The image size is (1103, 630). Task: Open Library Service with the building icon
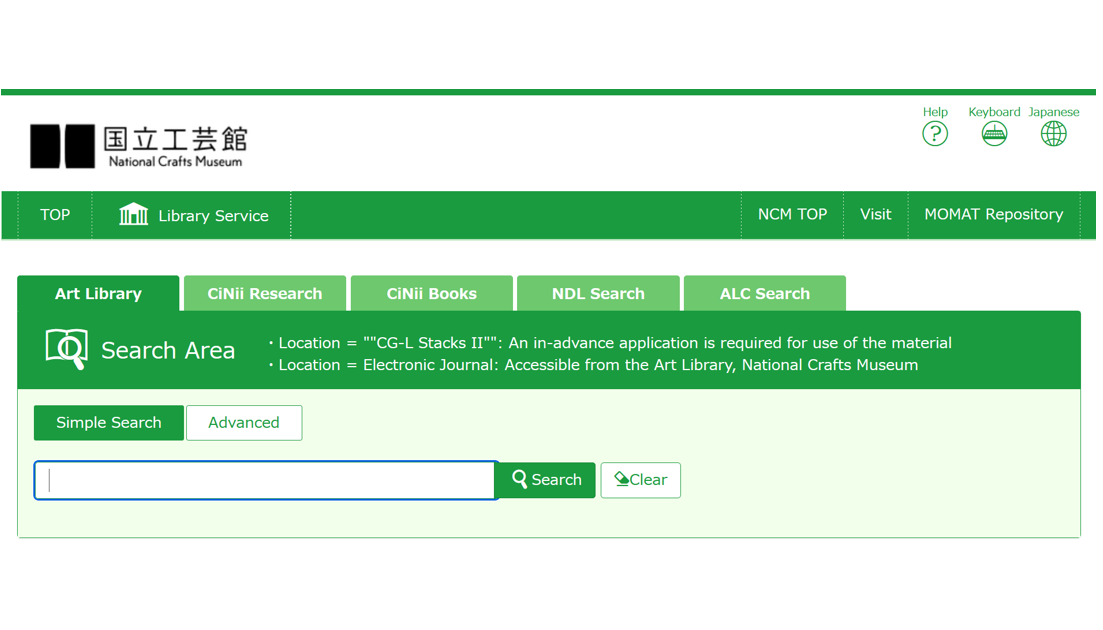(x=193, y=215)
